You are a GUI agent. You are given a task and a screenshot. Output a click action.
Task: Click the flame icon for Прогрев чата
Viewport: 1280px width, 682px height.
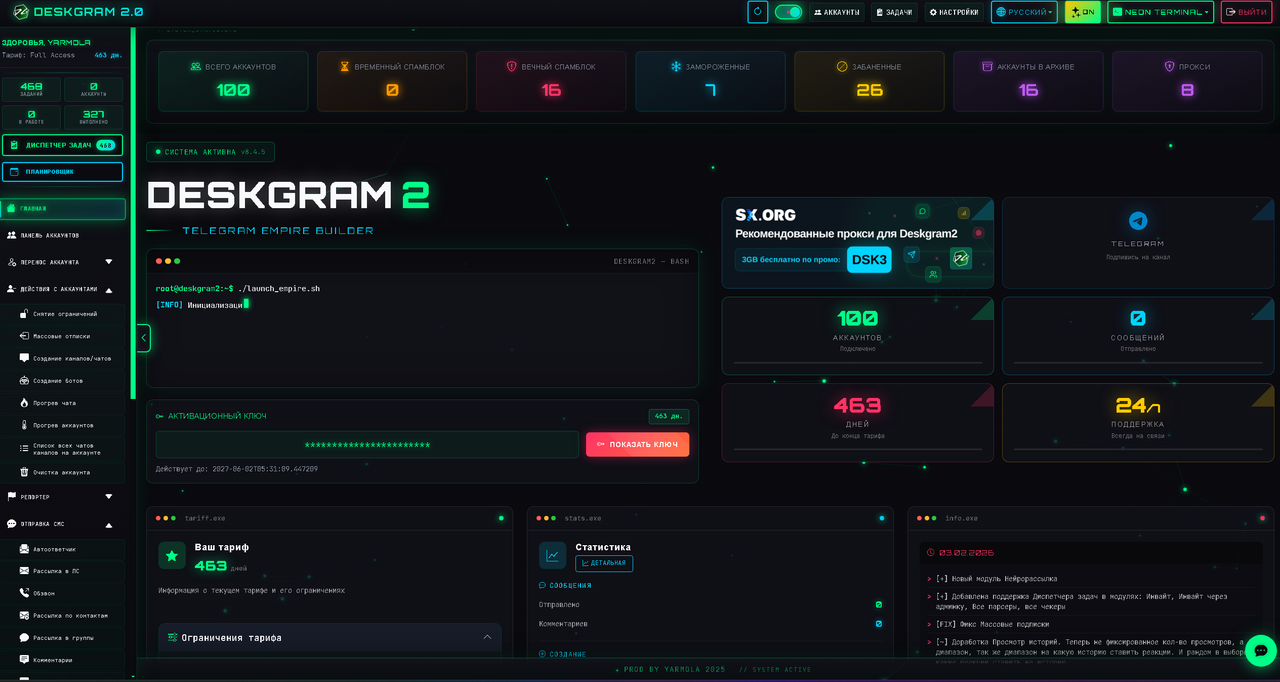(x=25, y=403)
